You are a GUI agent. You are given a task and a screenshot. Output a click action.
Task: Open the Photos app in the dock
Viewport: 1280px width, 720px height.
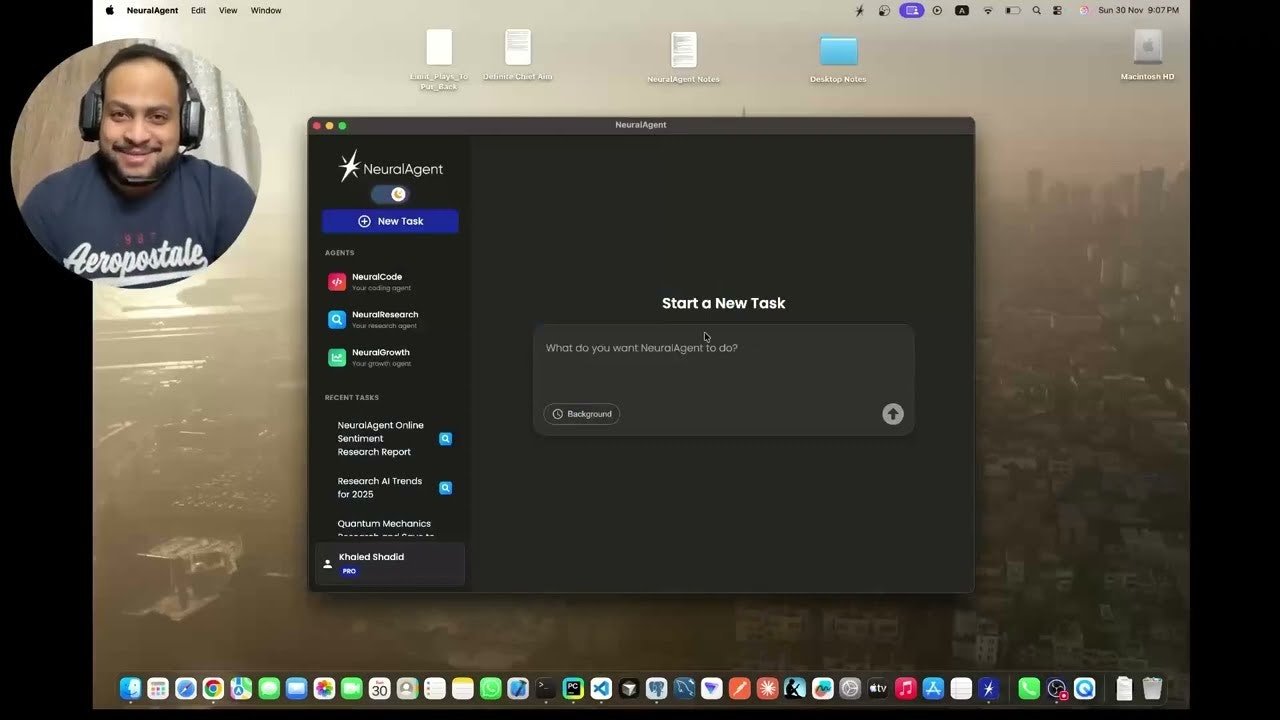[x=324, y=688]
